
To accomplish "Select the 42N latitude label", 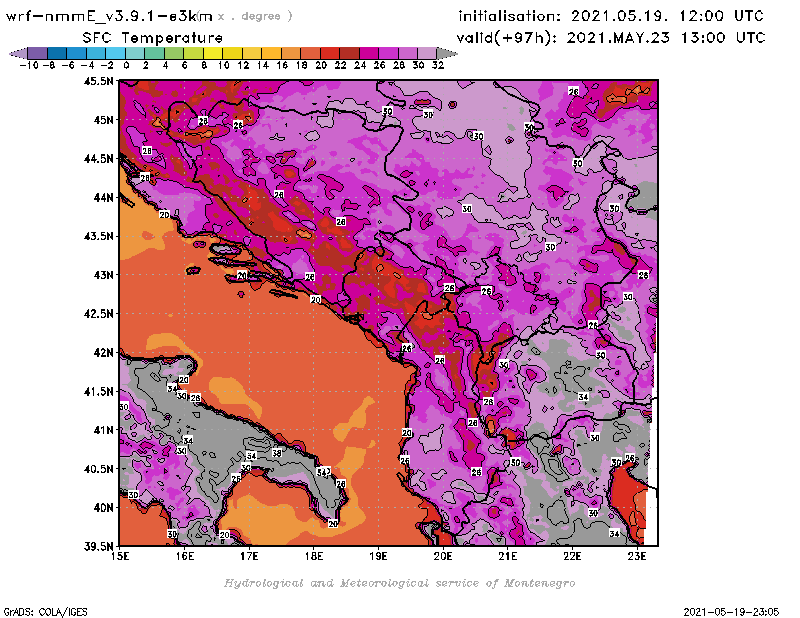I will (x=103, y=353).
